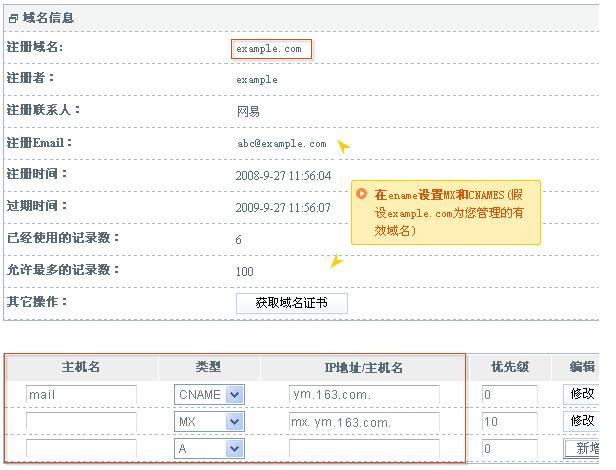
Task: Click the contact name 网易
Action: [248, 112]
